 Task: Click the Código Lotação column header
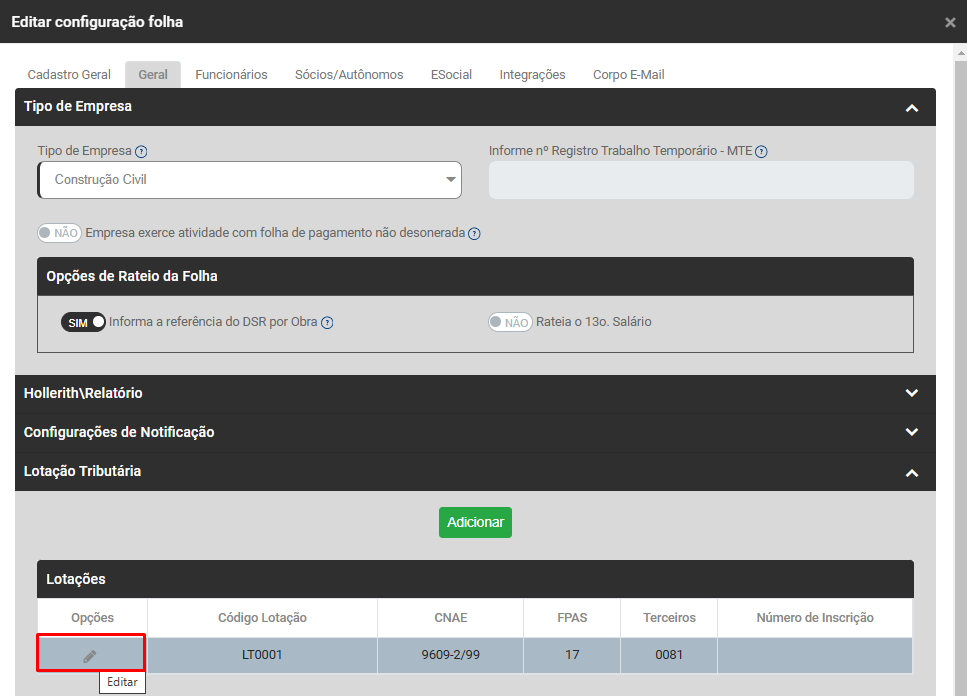click(x=262, y=618)
